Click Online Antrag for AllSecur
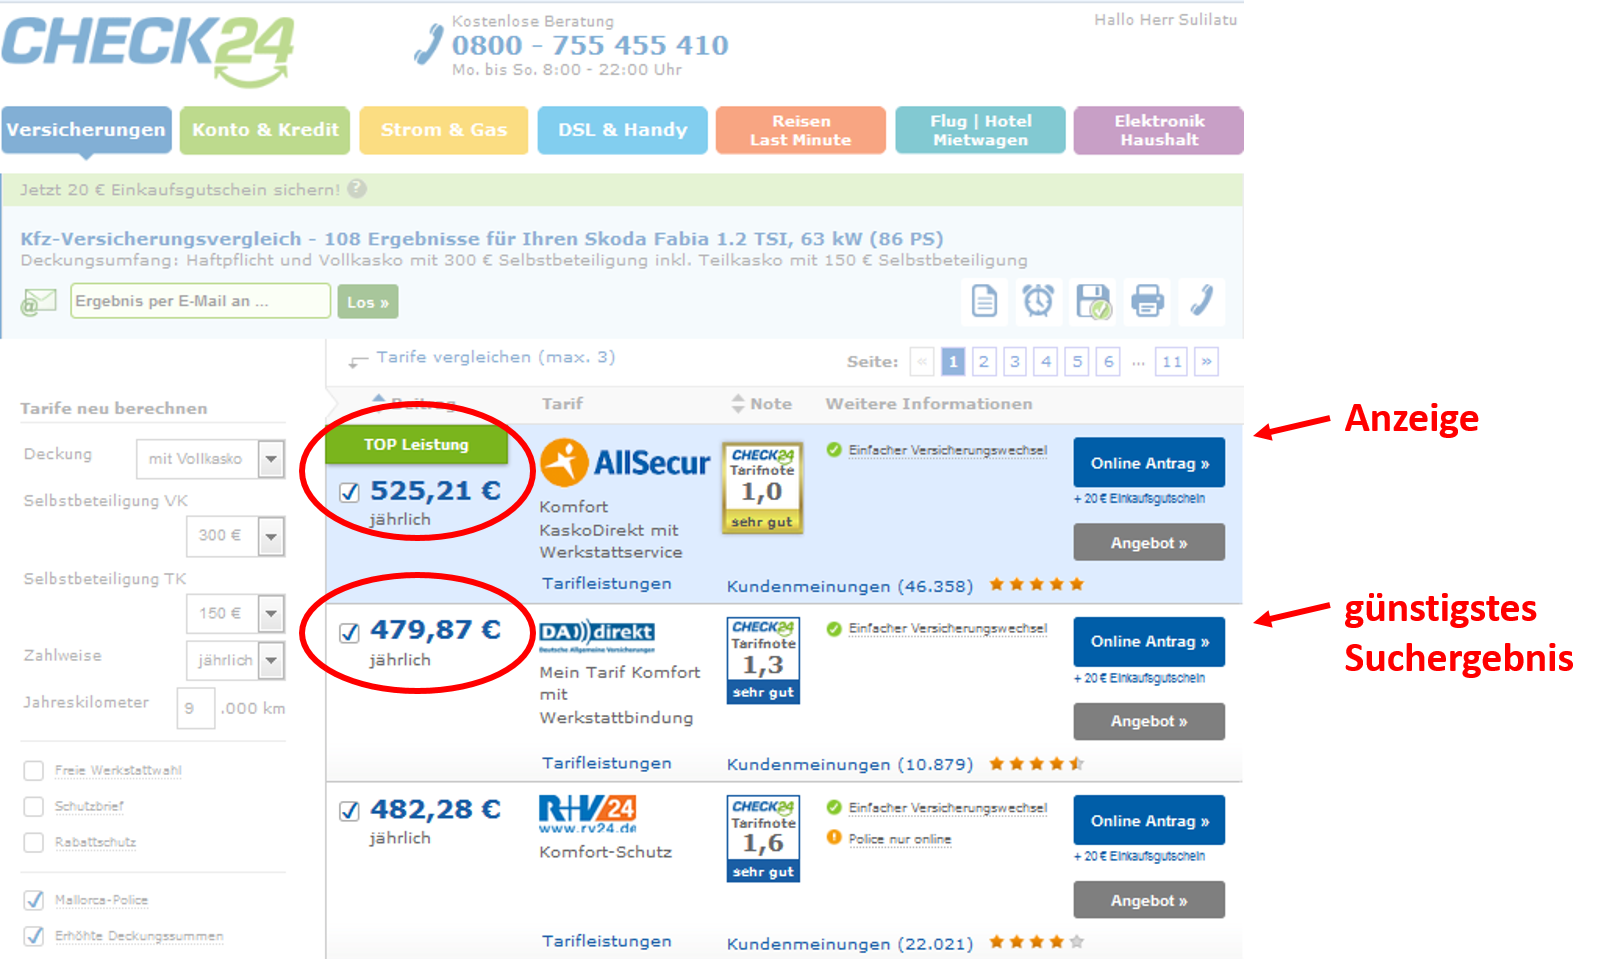 [1149, 463]
